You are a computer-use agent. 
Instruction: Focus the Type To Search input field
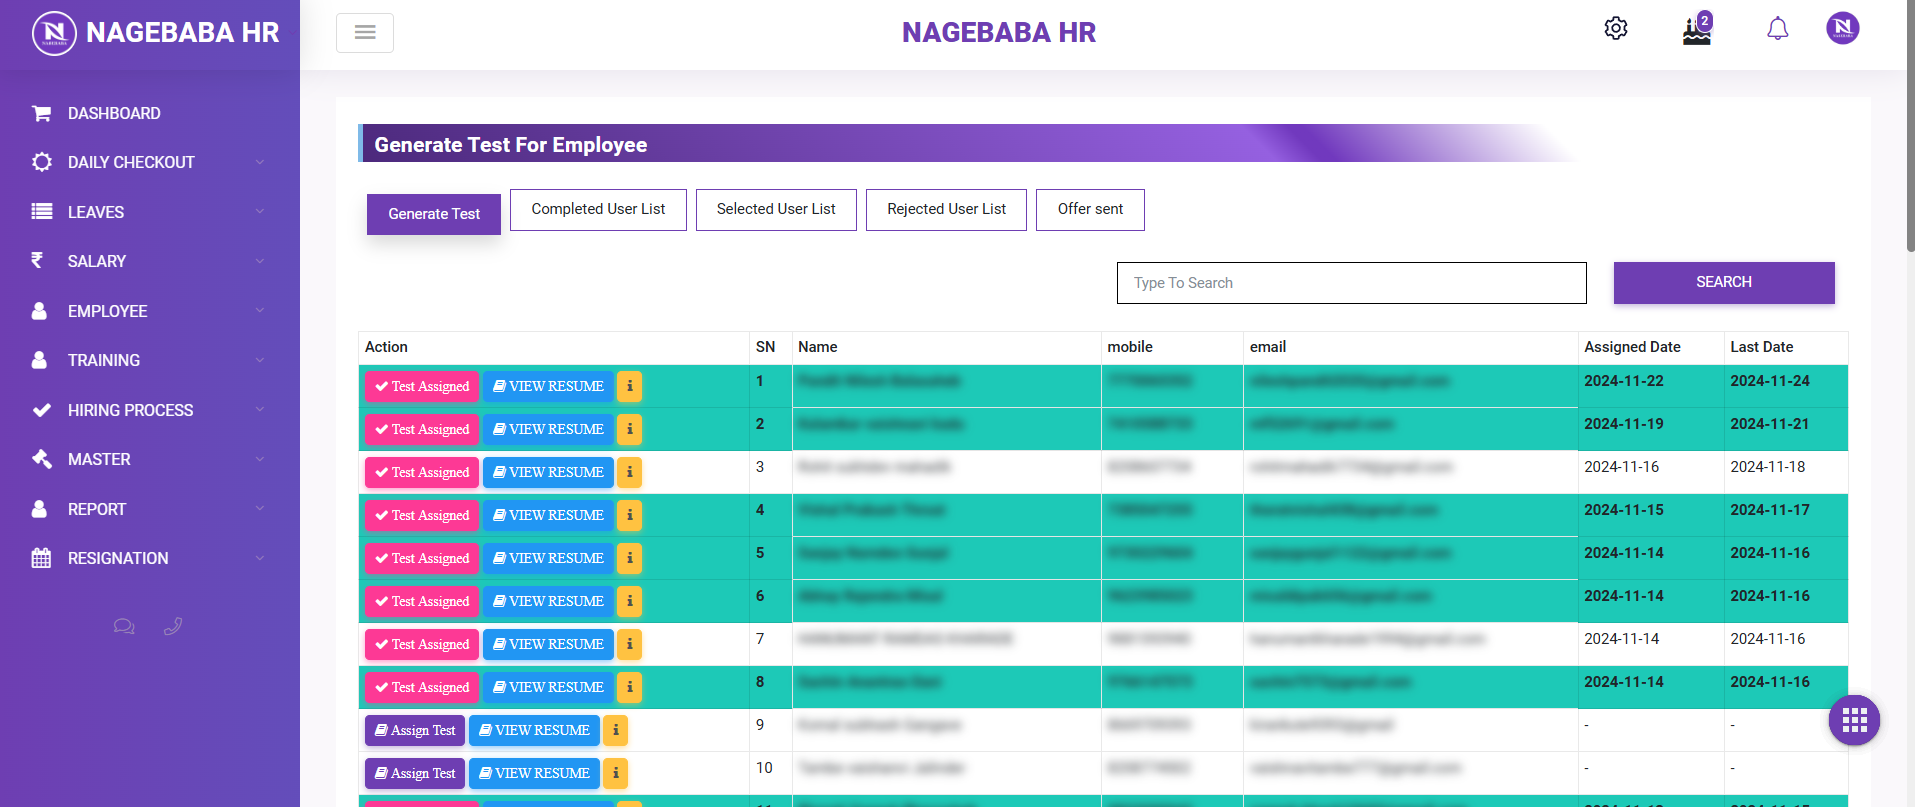coord(1351,283)
